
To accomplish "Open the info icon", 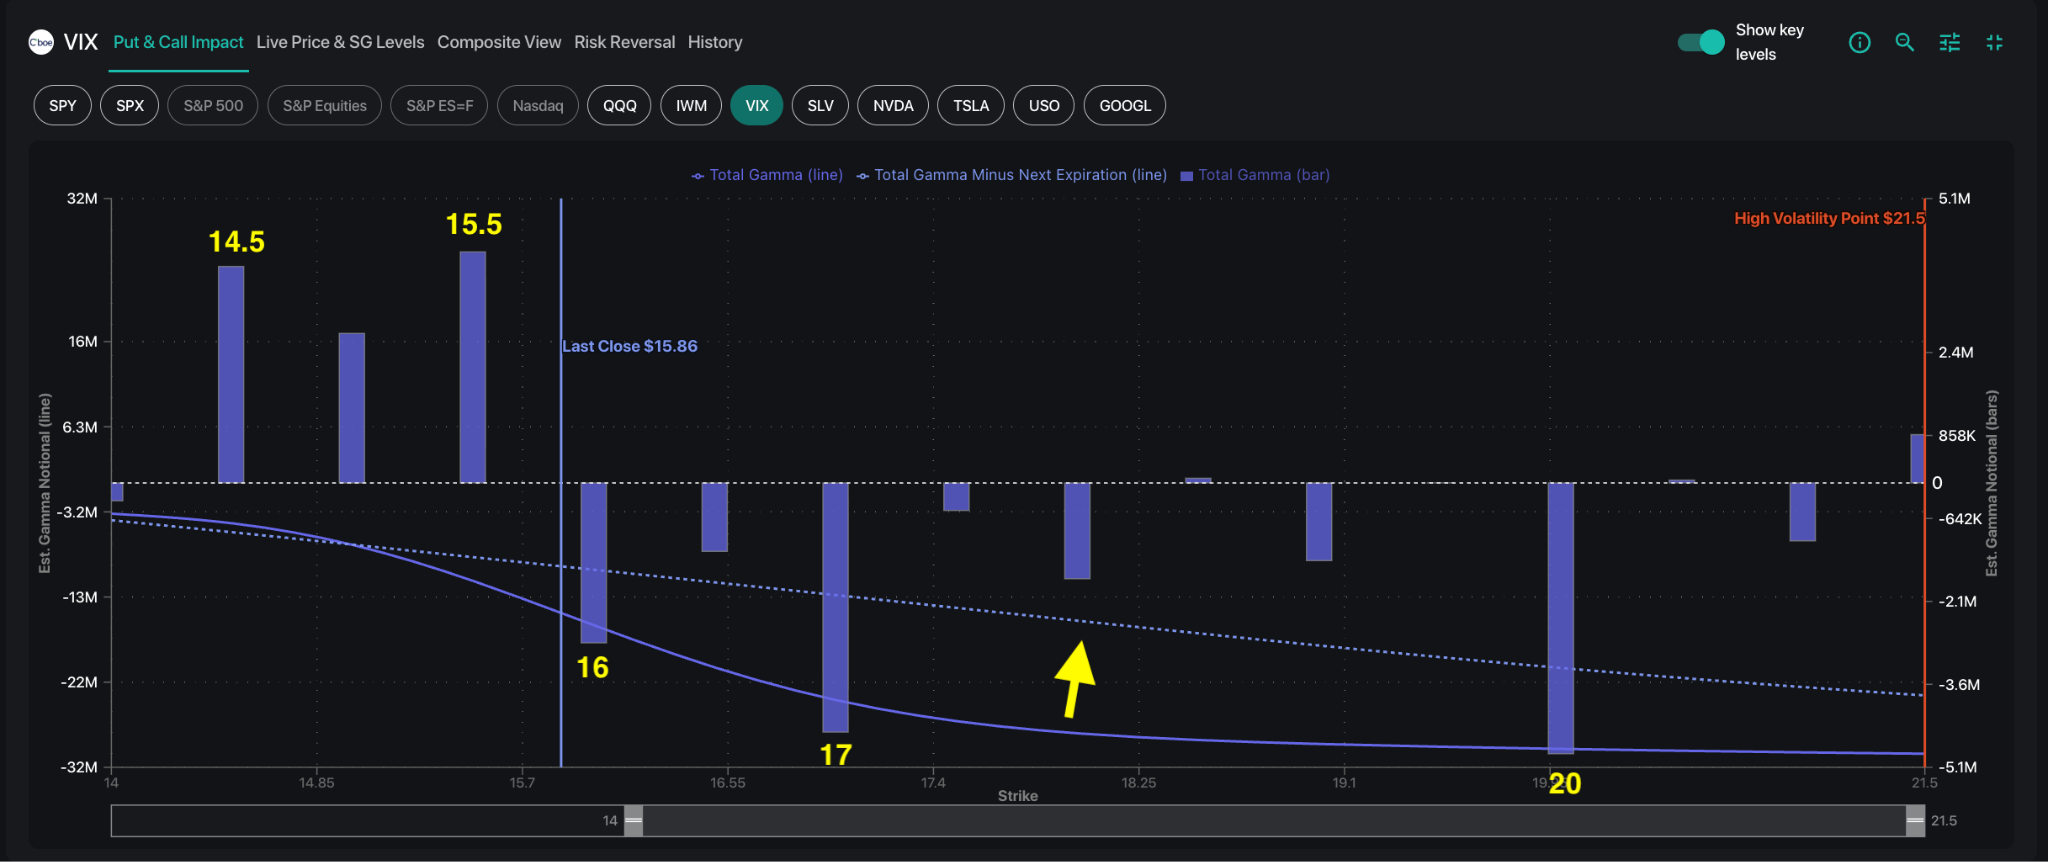I will (1859, 42).
